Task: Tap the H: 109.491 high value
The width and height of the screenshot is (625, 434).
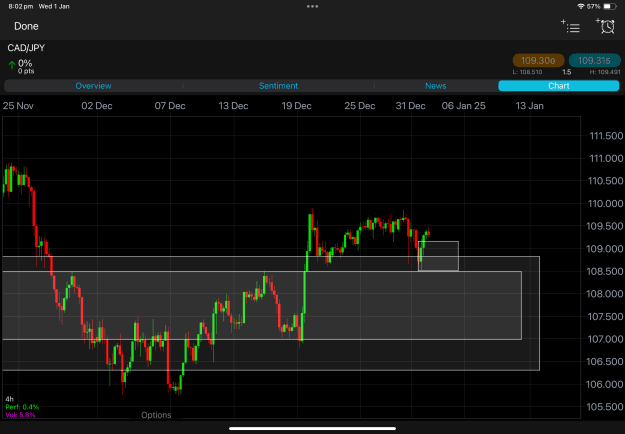Action: [x=605, y=72]
